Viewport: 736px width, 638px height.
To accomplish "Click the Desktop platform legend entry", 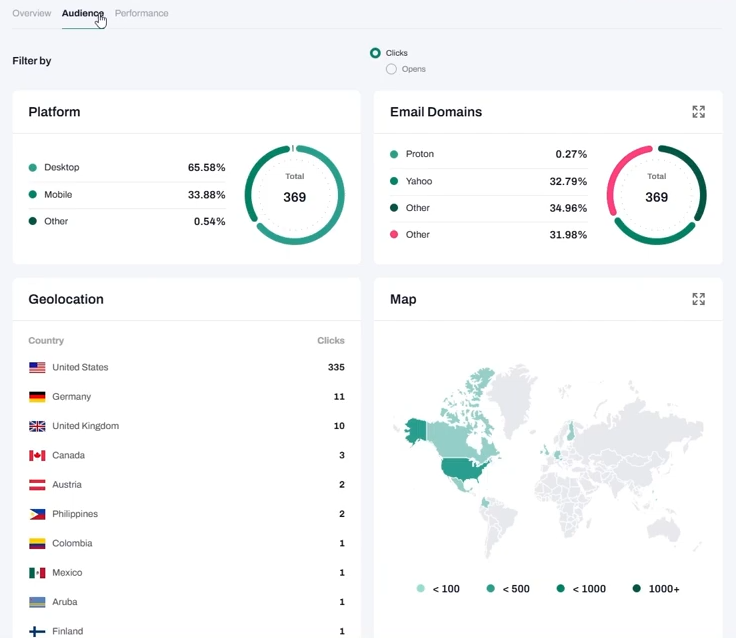I will tap(61, 168).
